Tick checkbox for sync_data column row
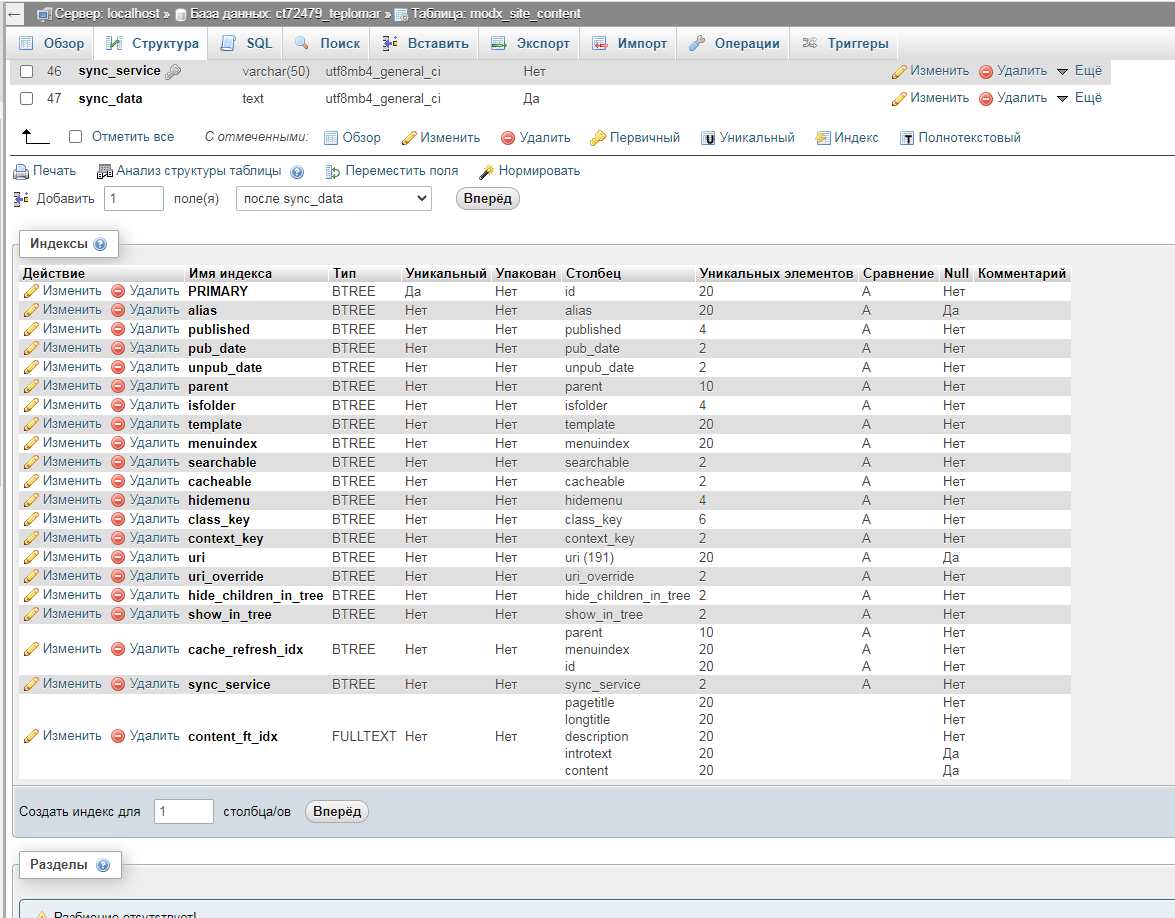This screenshot has height=918, width=1175. [x=27, y=98]
